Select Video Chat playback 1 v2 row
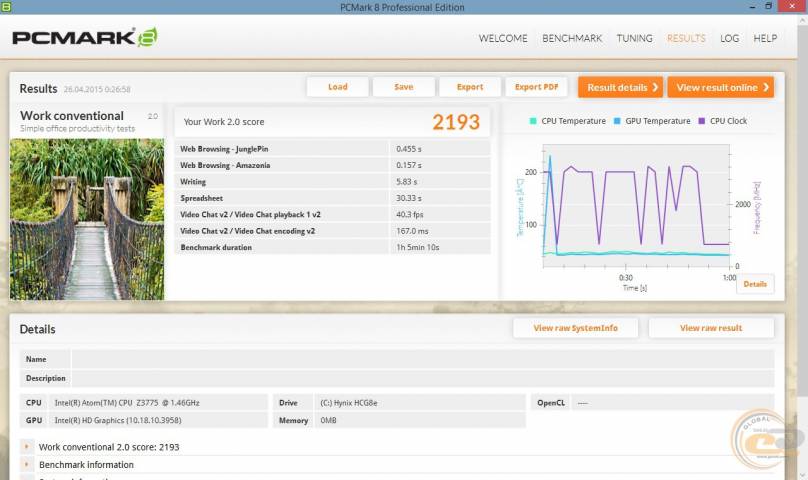Viewport: 808px width, 480px height. pyautogui.click(x=332, y=214)
